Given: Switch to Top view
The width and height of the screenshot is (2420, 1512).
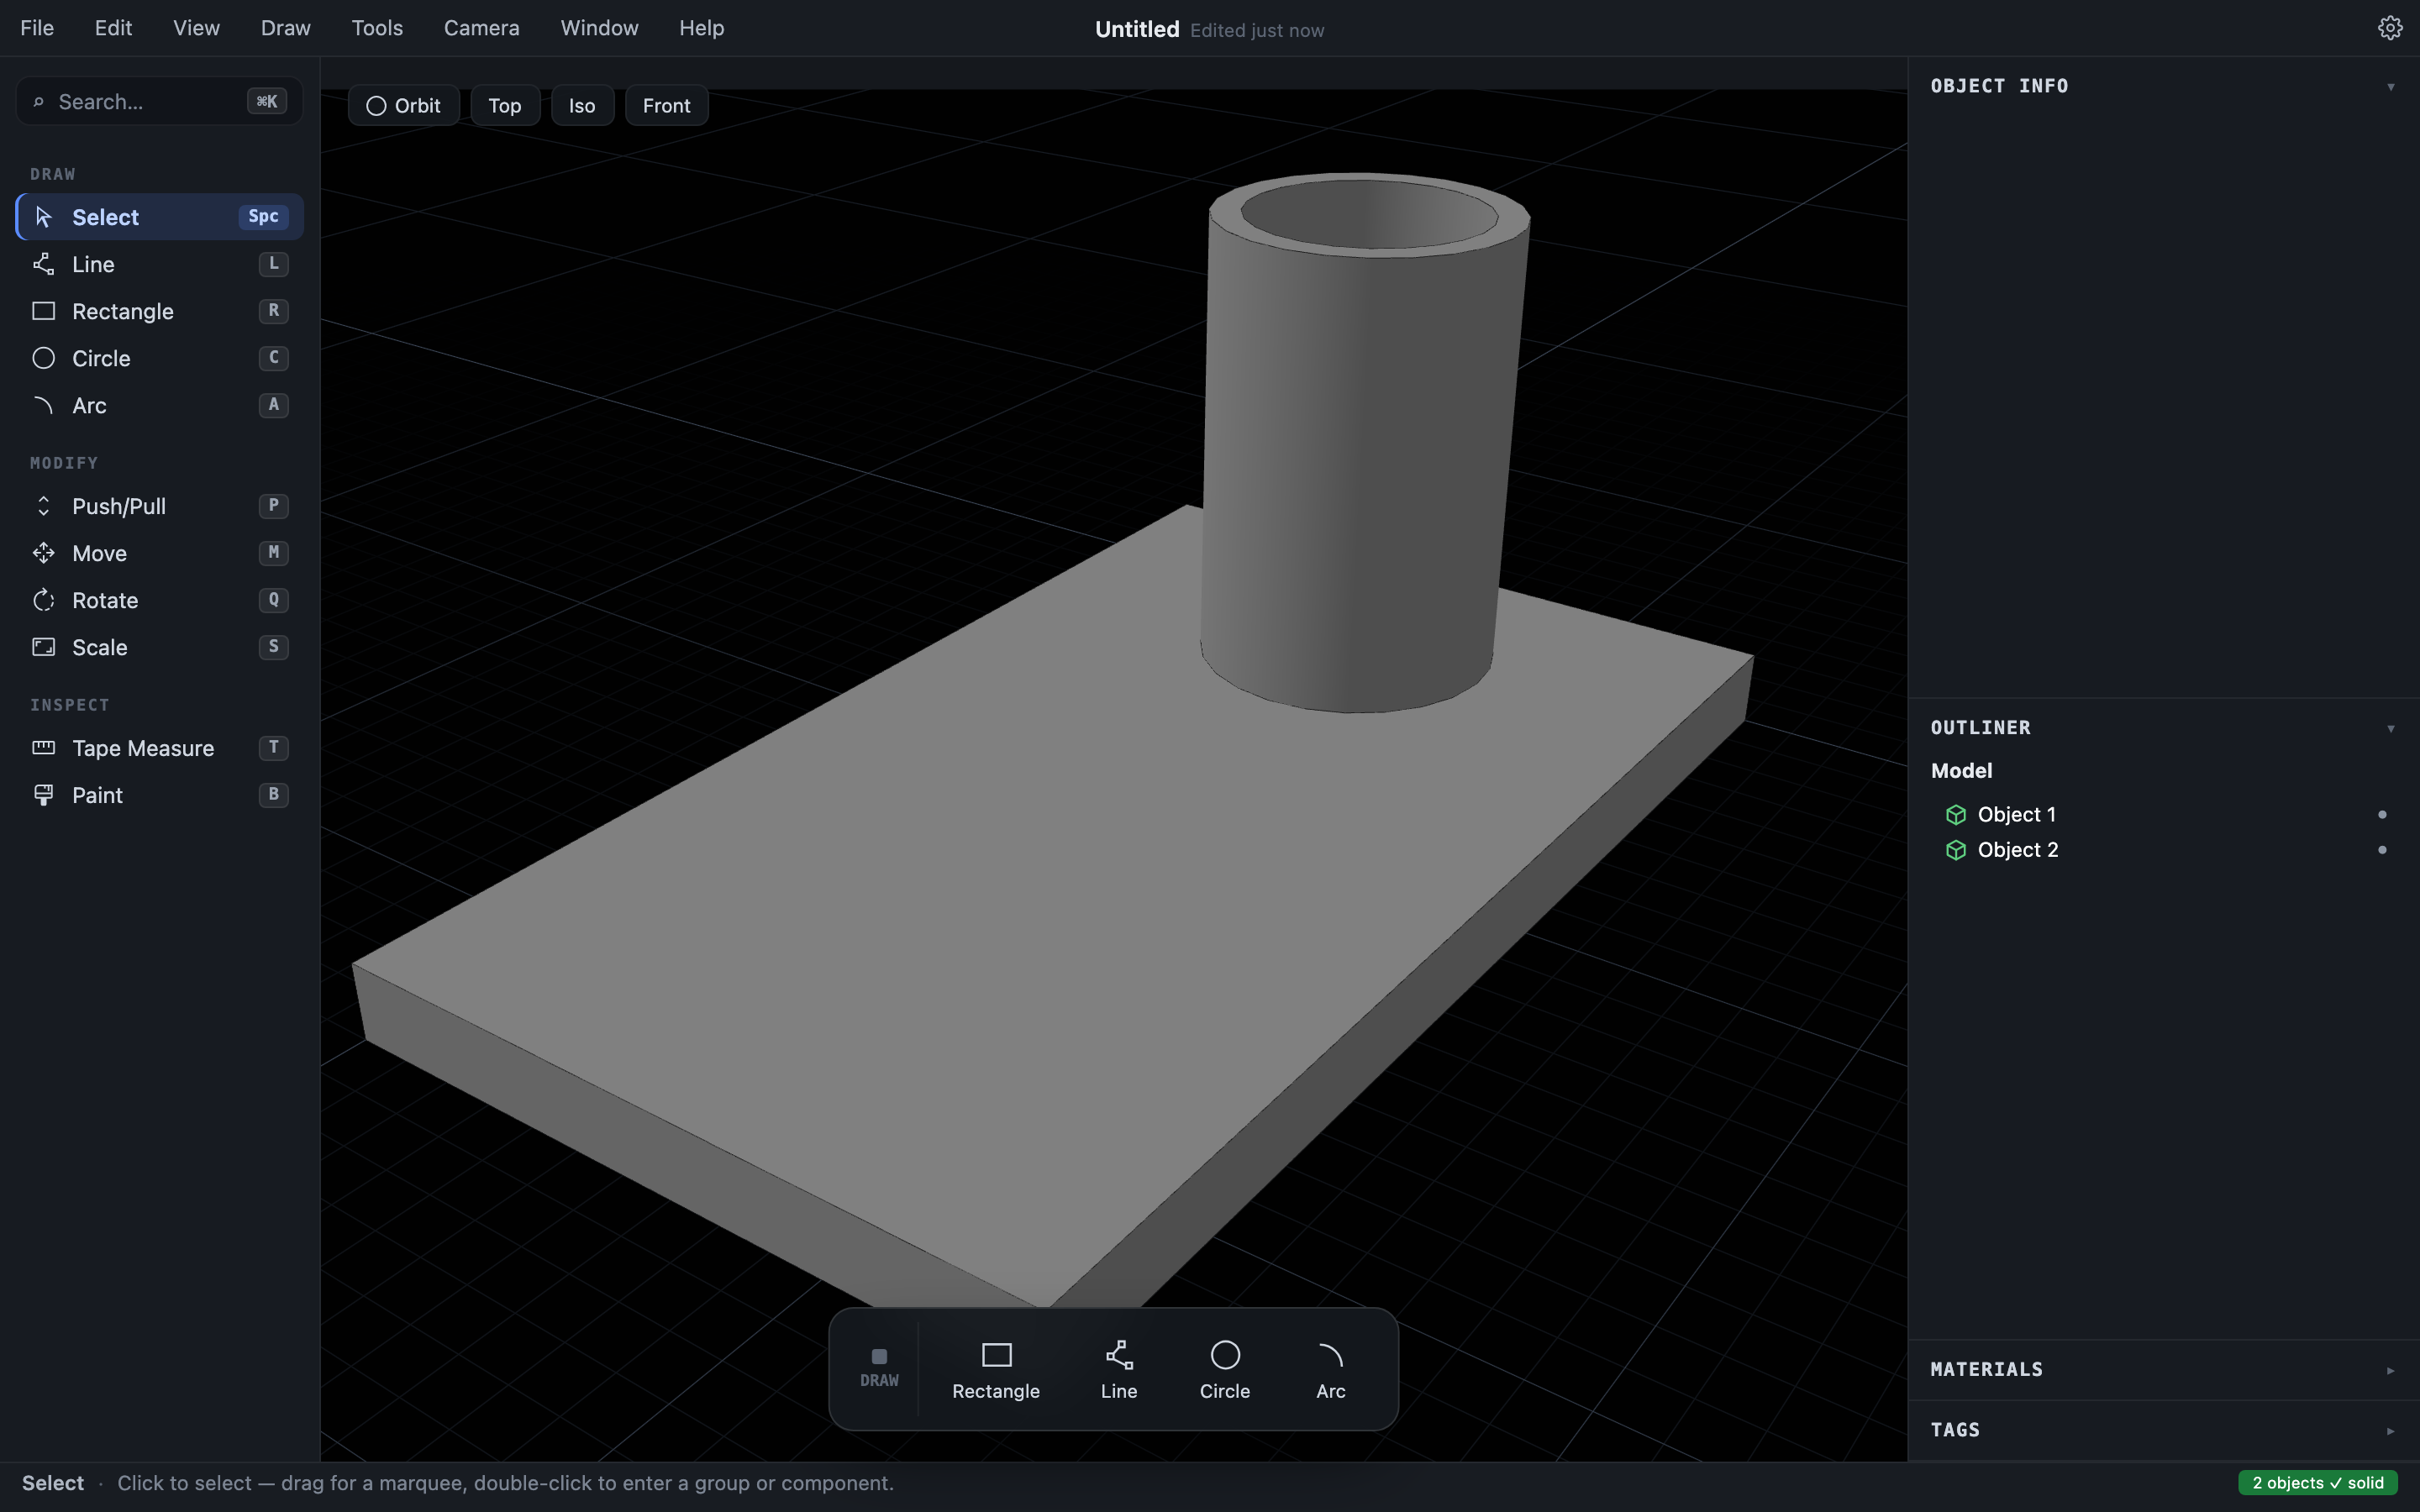Looking at the screenshot, I should pos(505,106).
